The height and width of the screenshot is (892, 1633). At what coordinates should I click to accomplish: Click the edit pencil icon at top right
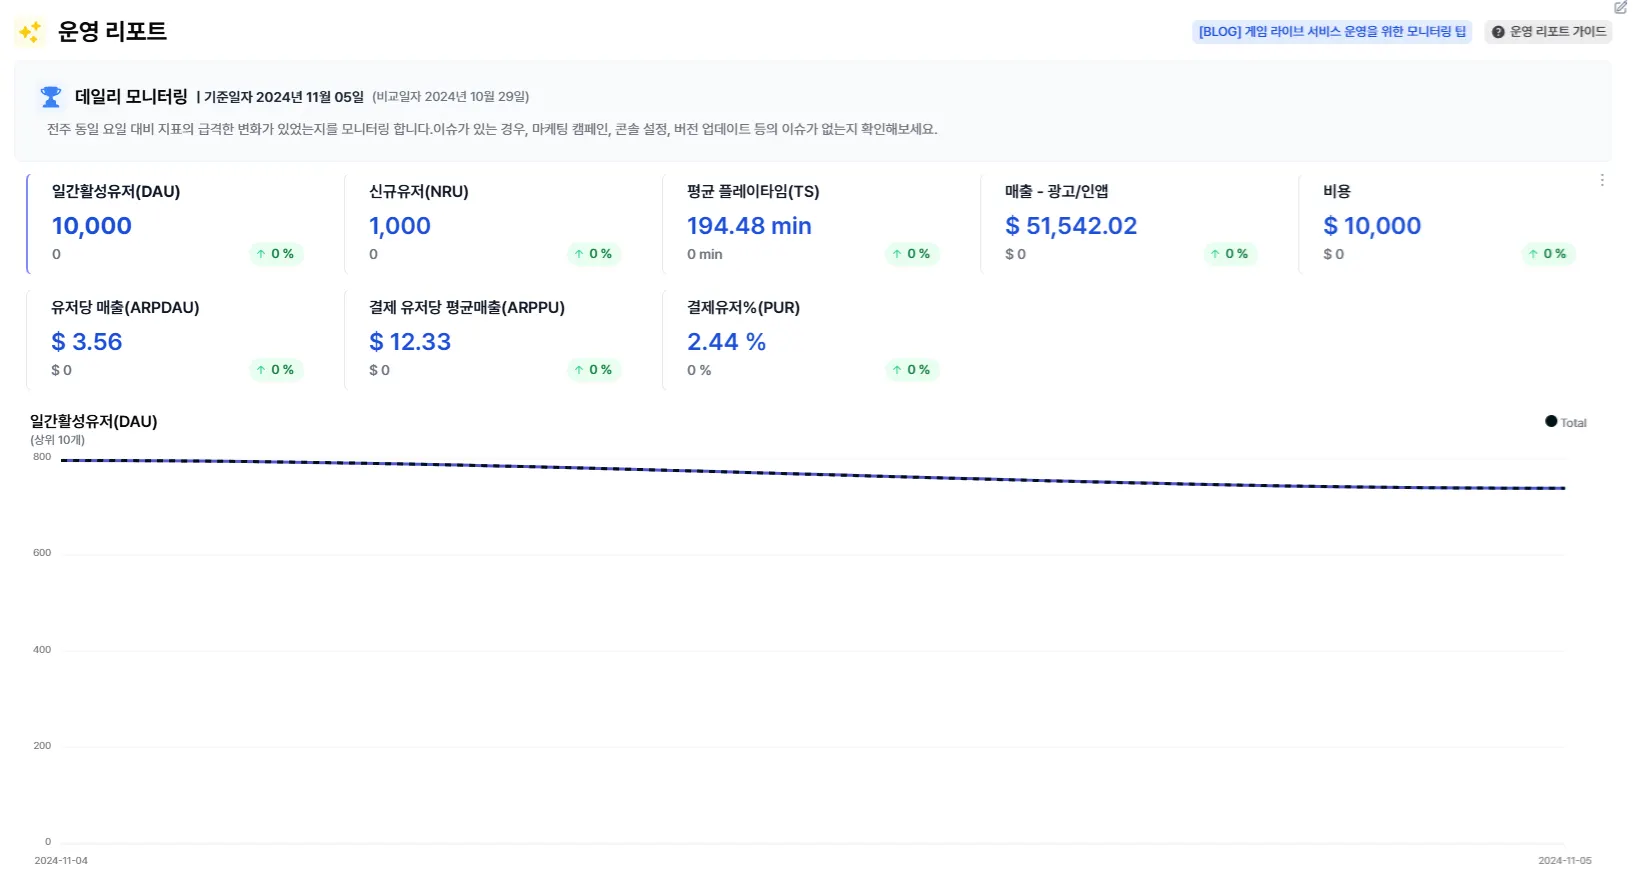pos(1620,7)
